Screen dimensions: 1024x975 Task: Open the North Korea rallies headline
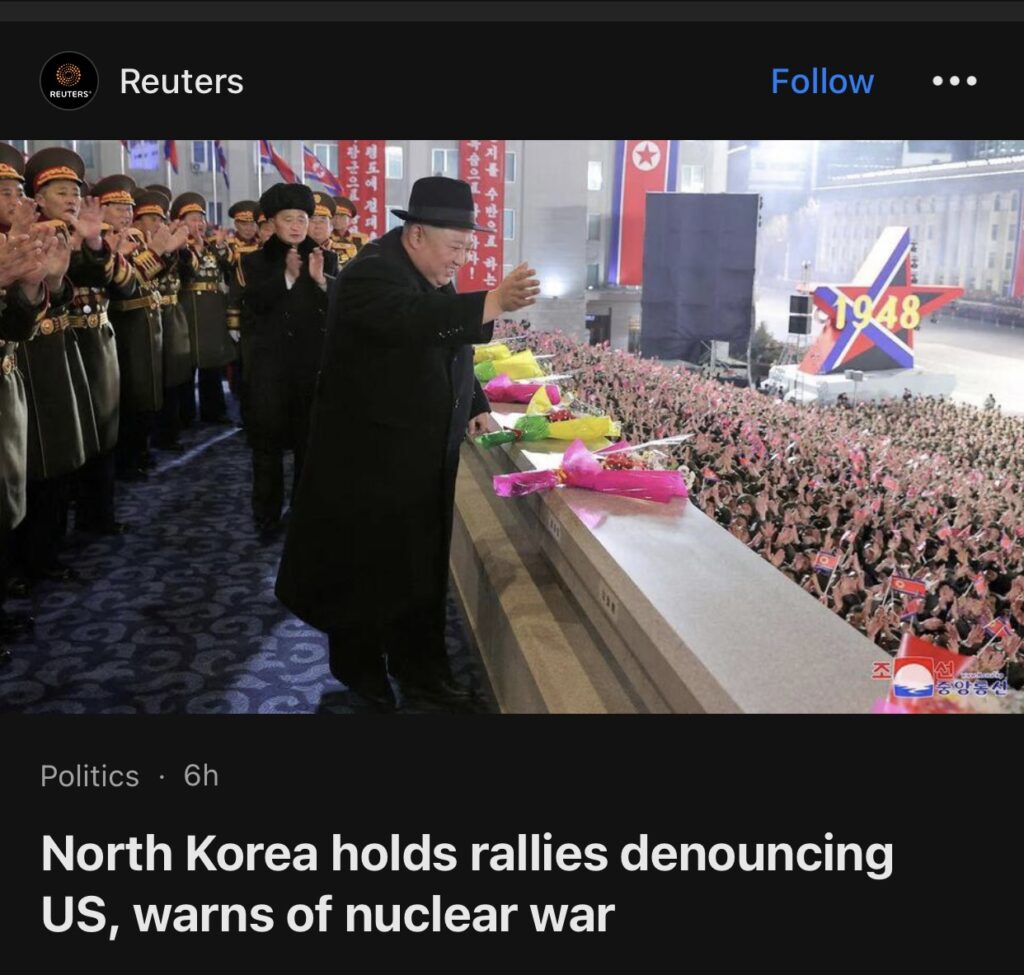466,883
